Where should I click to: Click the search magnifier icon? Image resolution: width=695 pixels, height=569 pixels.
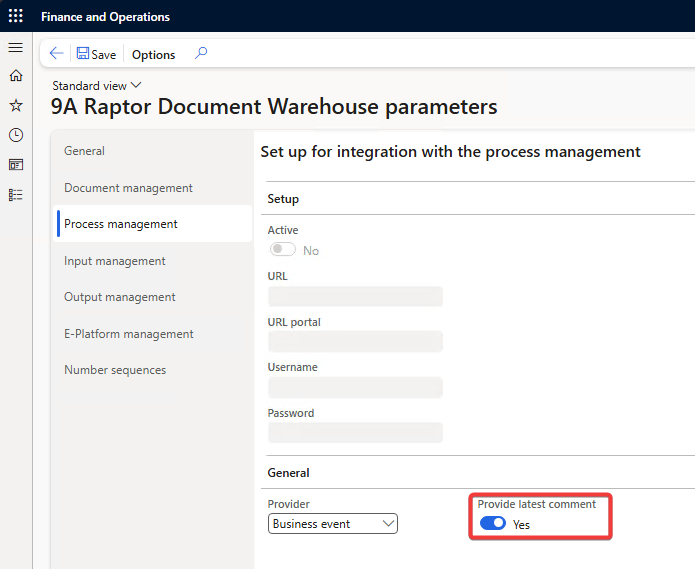tap(201, 54)
